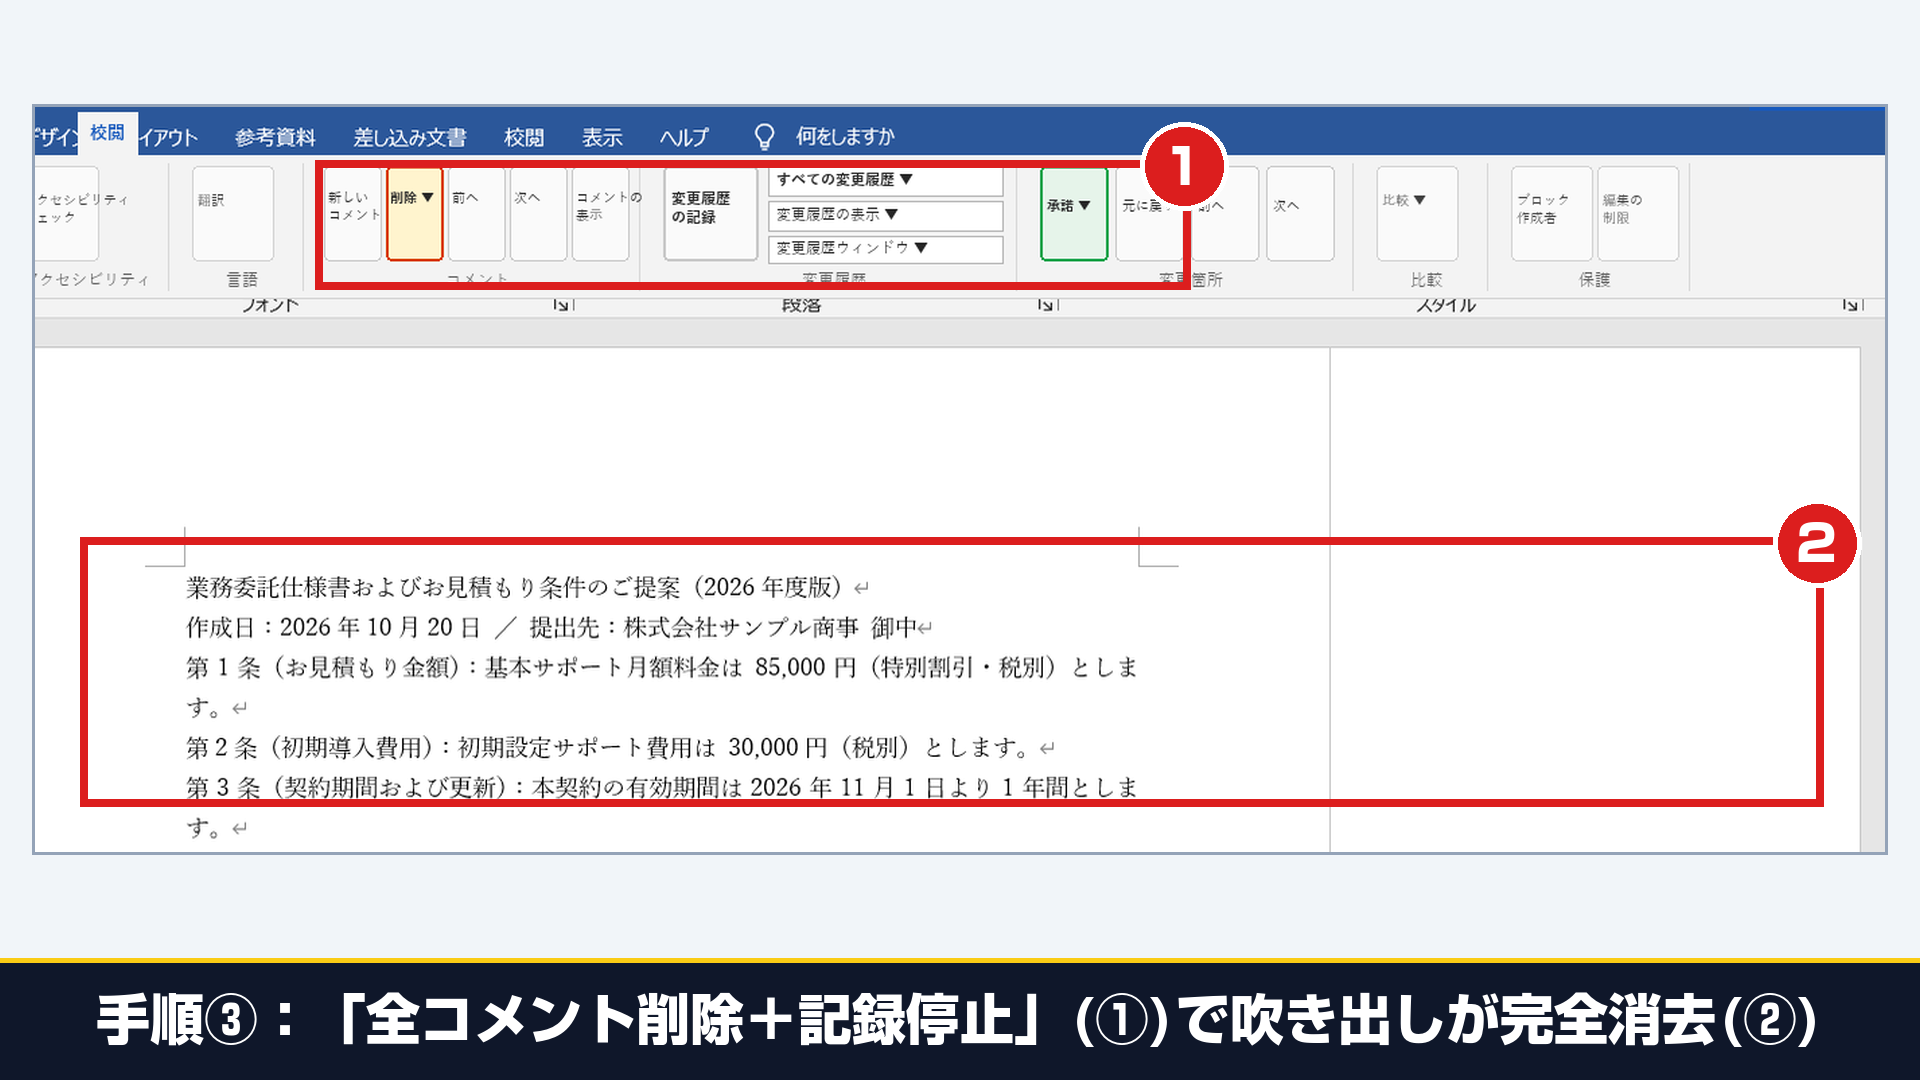Screen dimensions: 1920x1080
Task: Open すべての変更履歴 dropdown
Action: tap(885, 180)
